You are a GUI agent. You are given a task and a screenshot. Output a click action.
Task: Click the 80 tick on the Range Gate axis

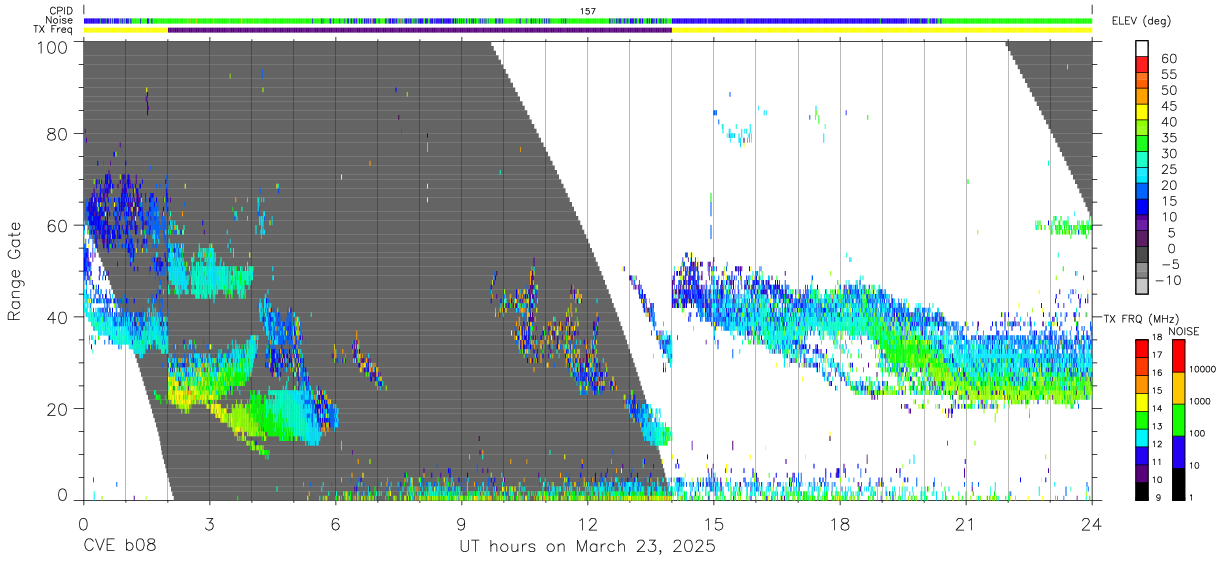[57, 133]
